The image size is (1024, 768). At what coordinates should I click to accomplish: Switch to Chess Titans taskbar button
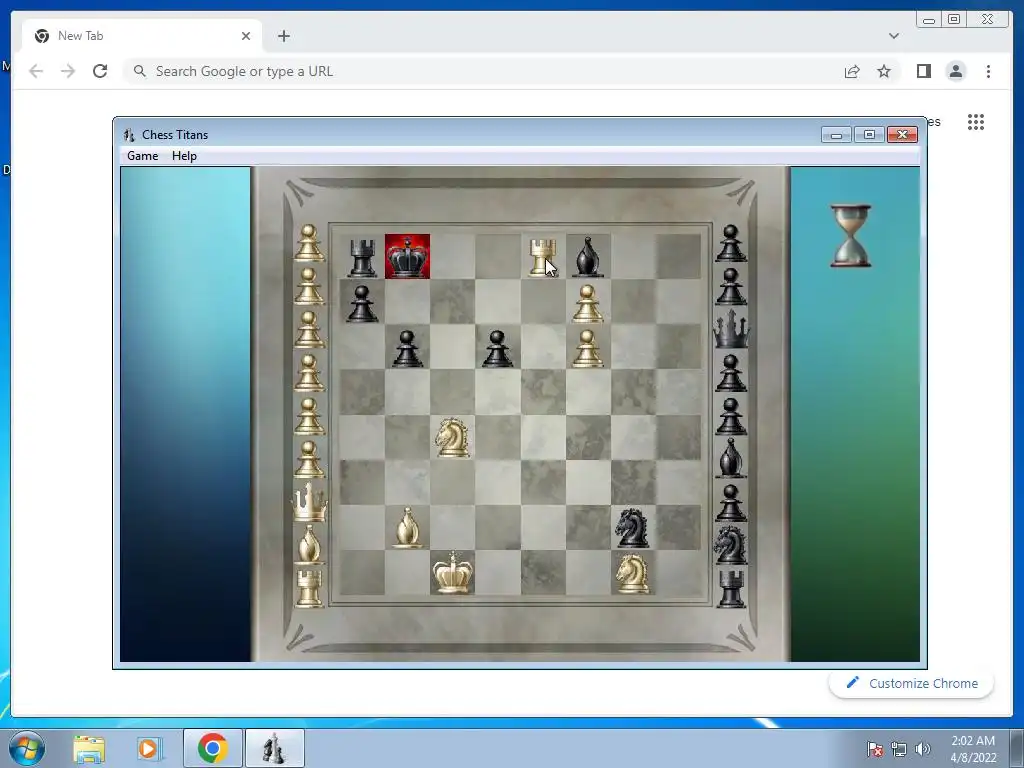pos(274,748)
